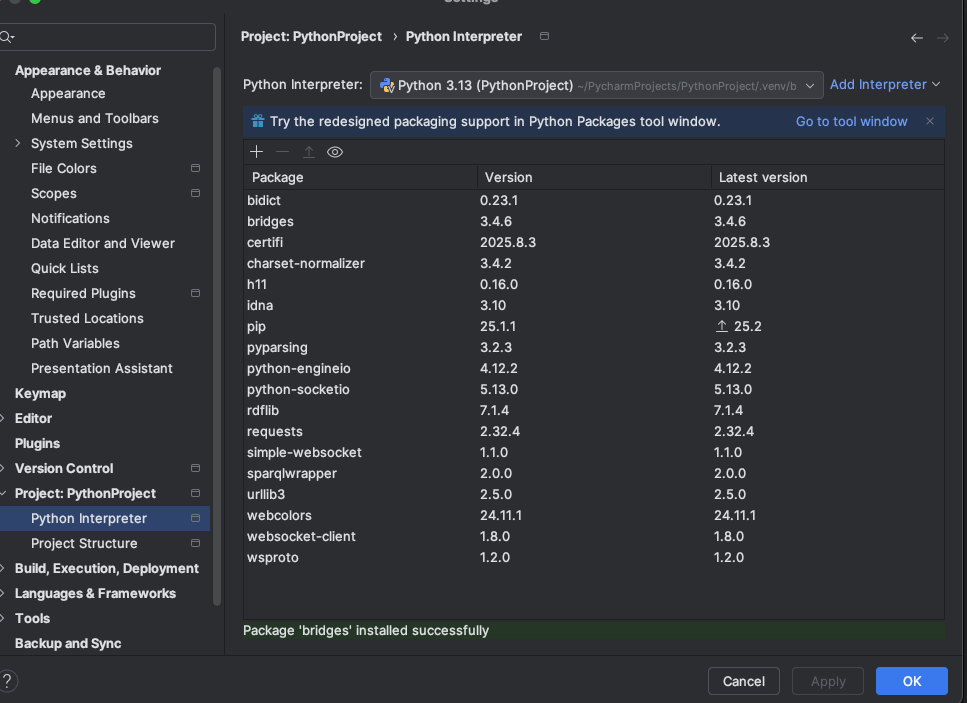Open the Plugins settings page
Image resolution: width=967 pixels, height=703 pixels.
pyautogui.click(x=37, y=443)
